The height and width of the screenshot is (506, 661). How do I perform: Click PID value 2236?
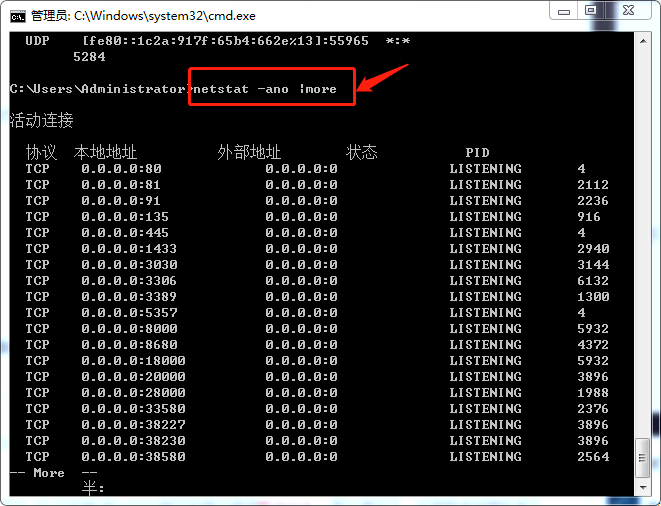[593, 201]
